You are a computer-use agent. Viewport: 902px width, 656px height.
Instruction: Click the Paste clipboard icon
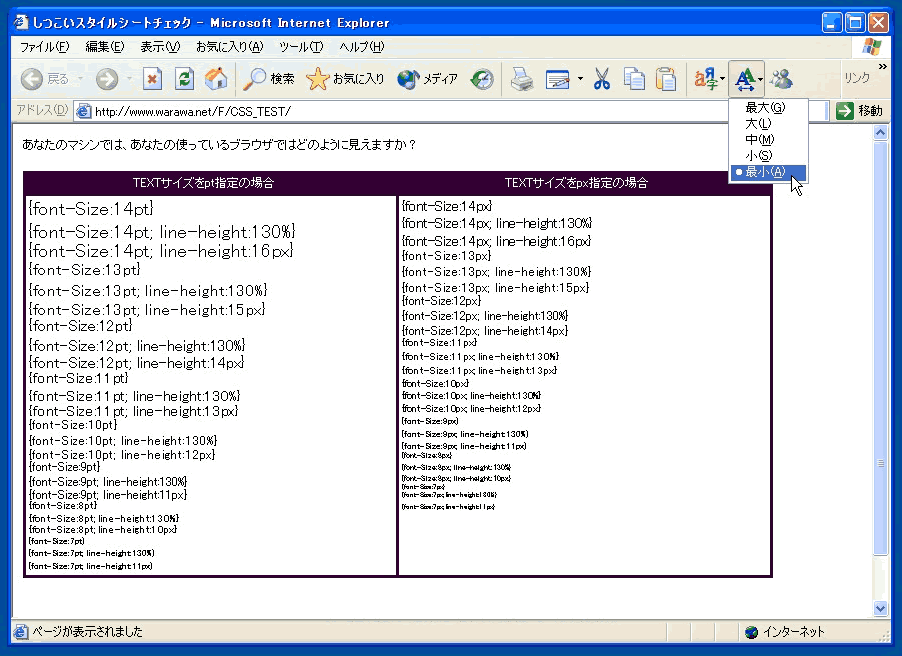[x=666, y=79]
